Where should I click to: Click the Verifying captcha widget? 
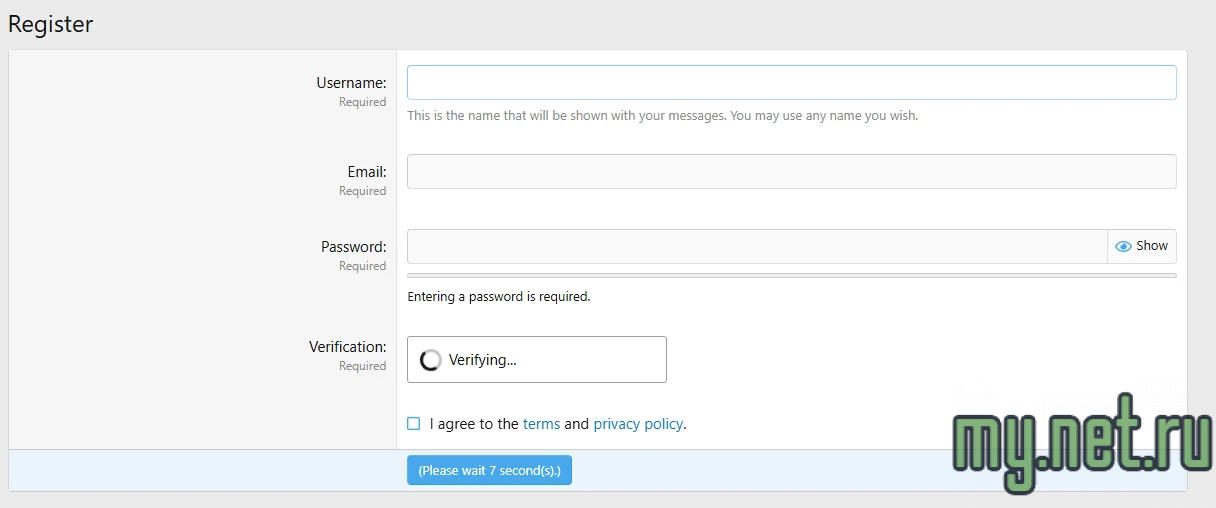(x=537, y=359)
